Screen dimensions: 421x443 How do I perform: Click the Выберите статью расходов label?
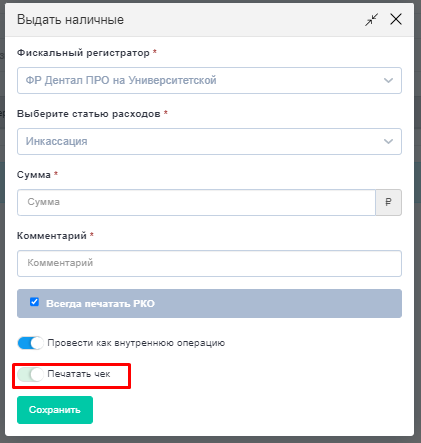tap(89, 114)
